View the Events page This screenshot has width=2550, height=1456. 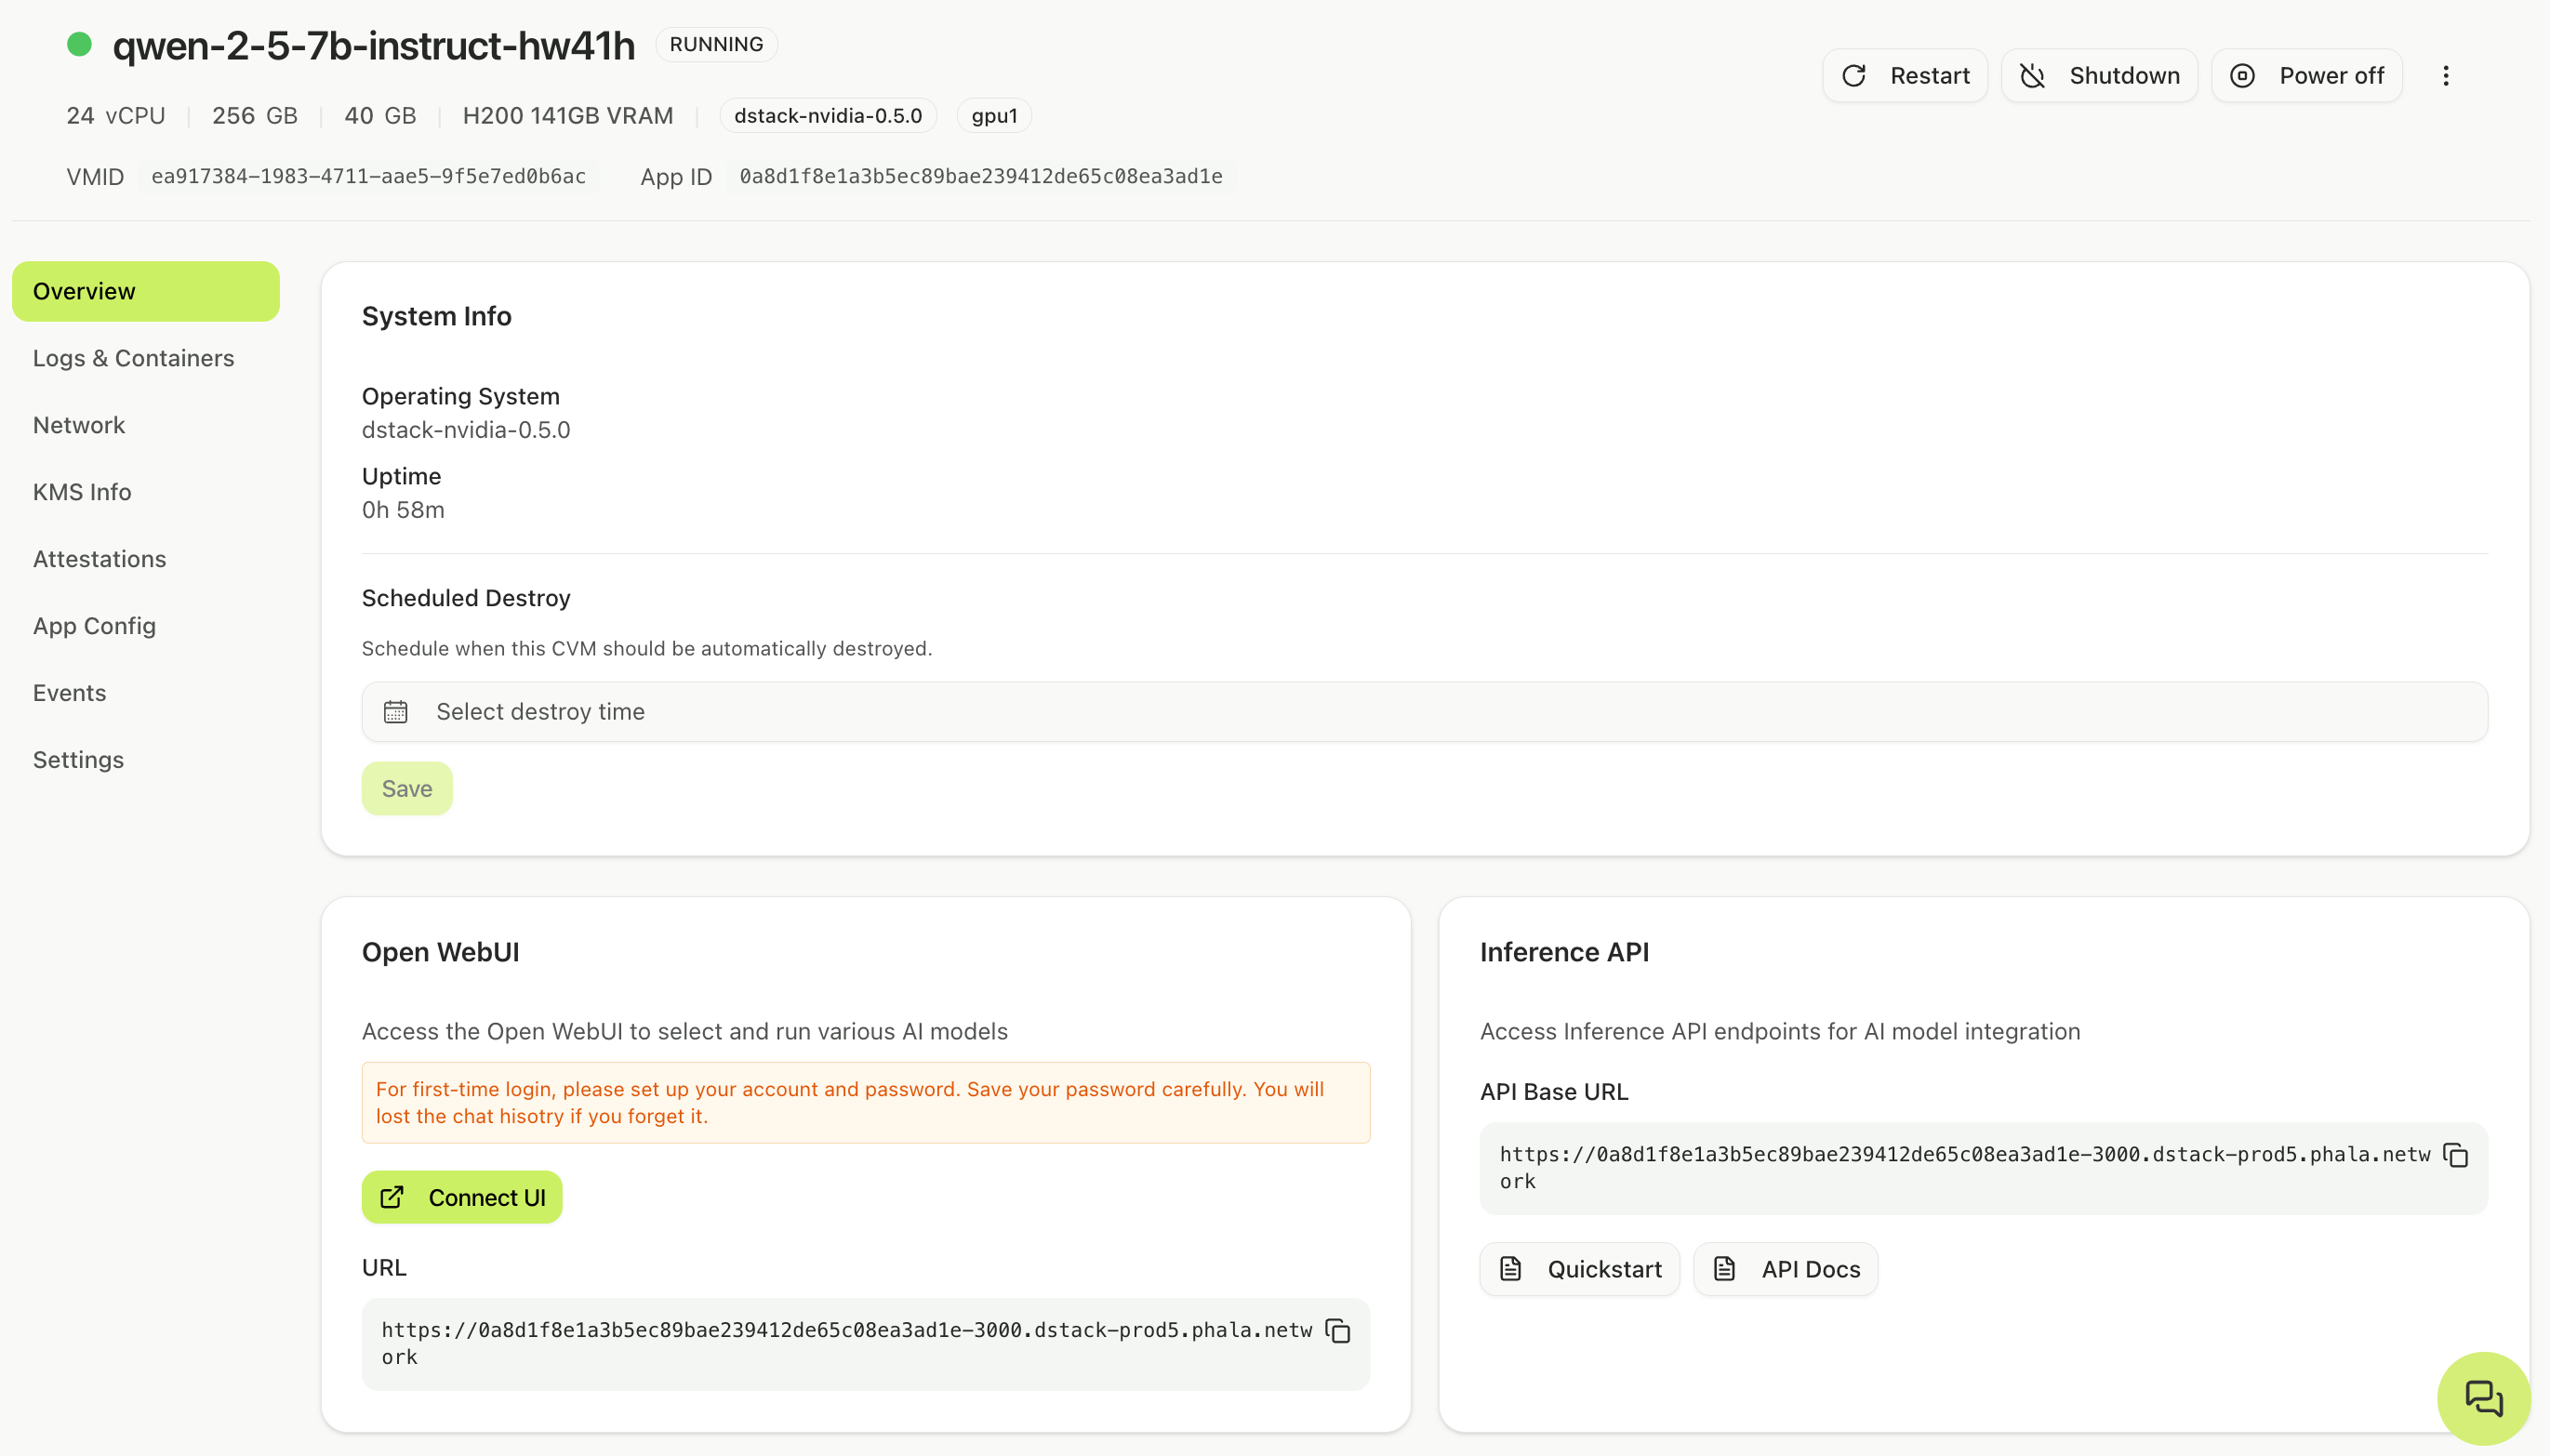click(x=69, y=693)
